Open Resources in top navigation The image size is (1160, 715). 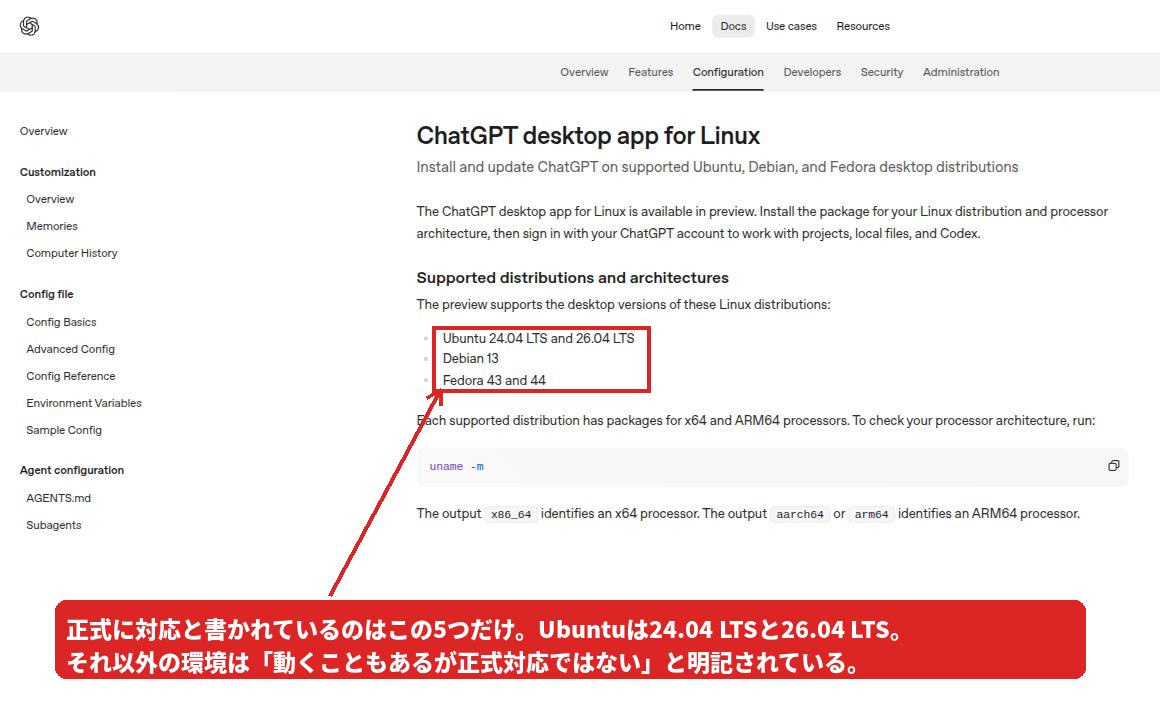[863, 26]
